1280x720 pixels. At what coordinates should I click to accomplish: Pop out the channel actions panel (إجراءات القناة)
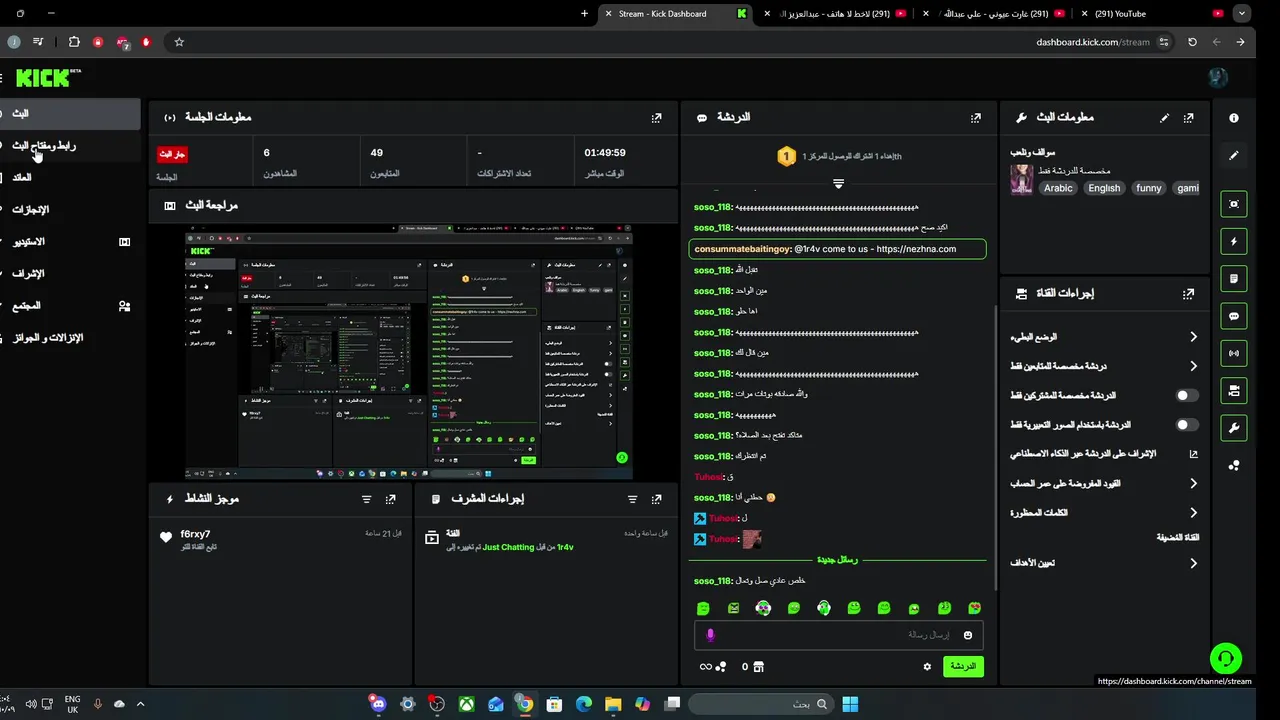[x=1188, y=294]
